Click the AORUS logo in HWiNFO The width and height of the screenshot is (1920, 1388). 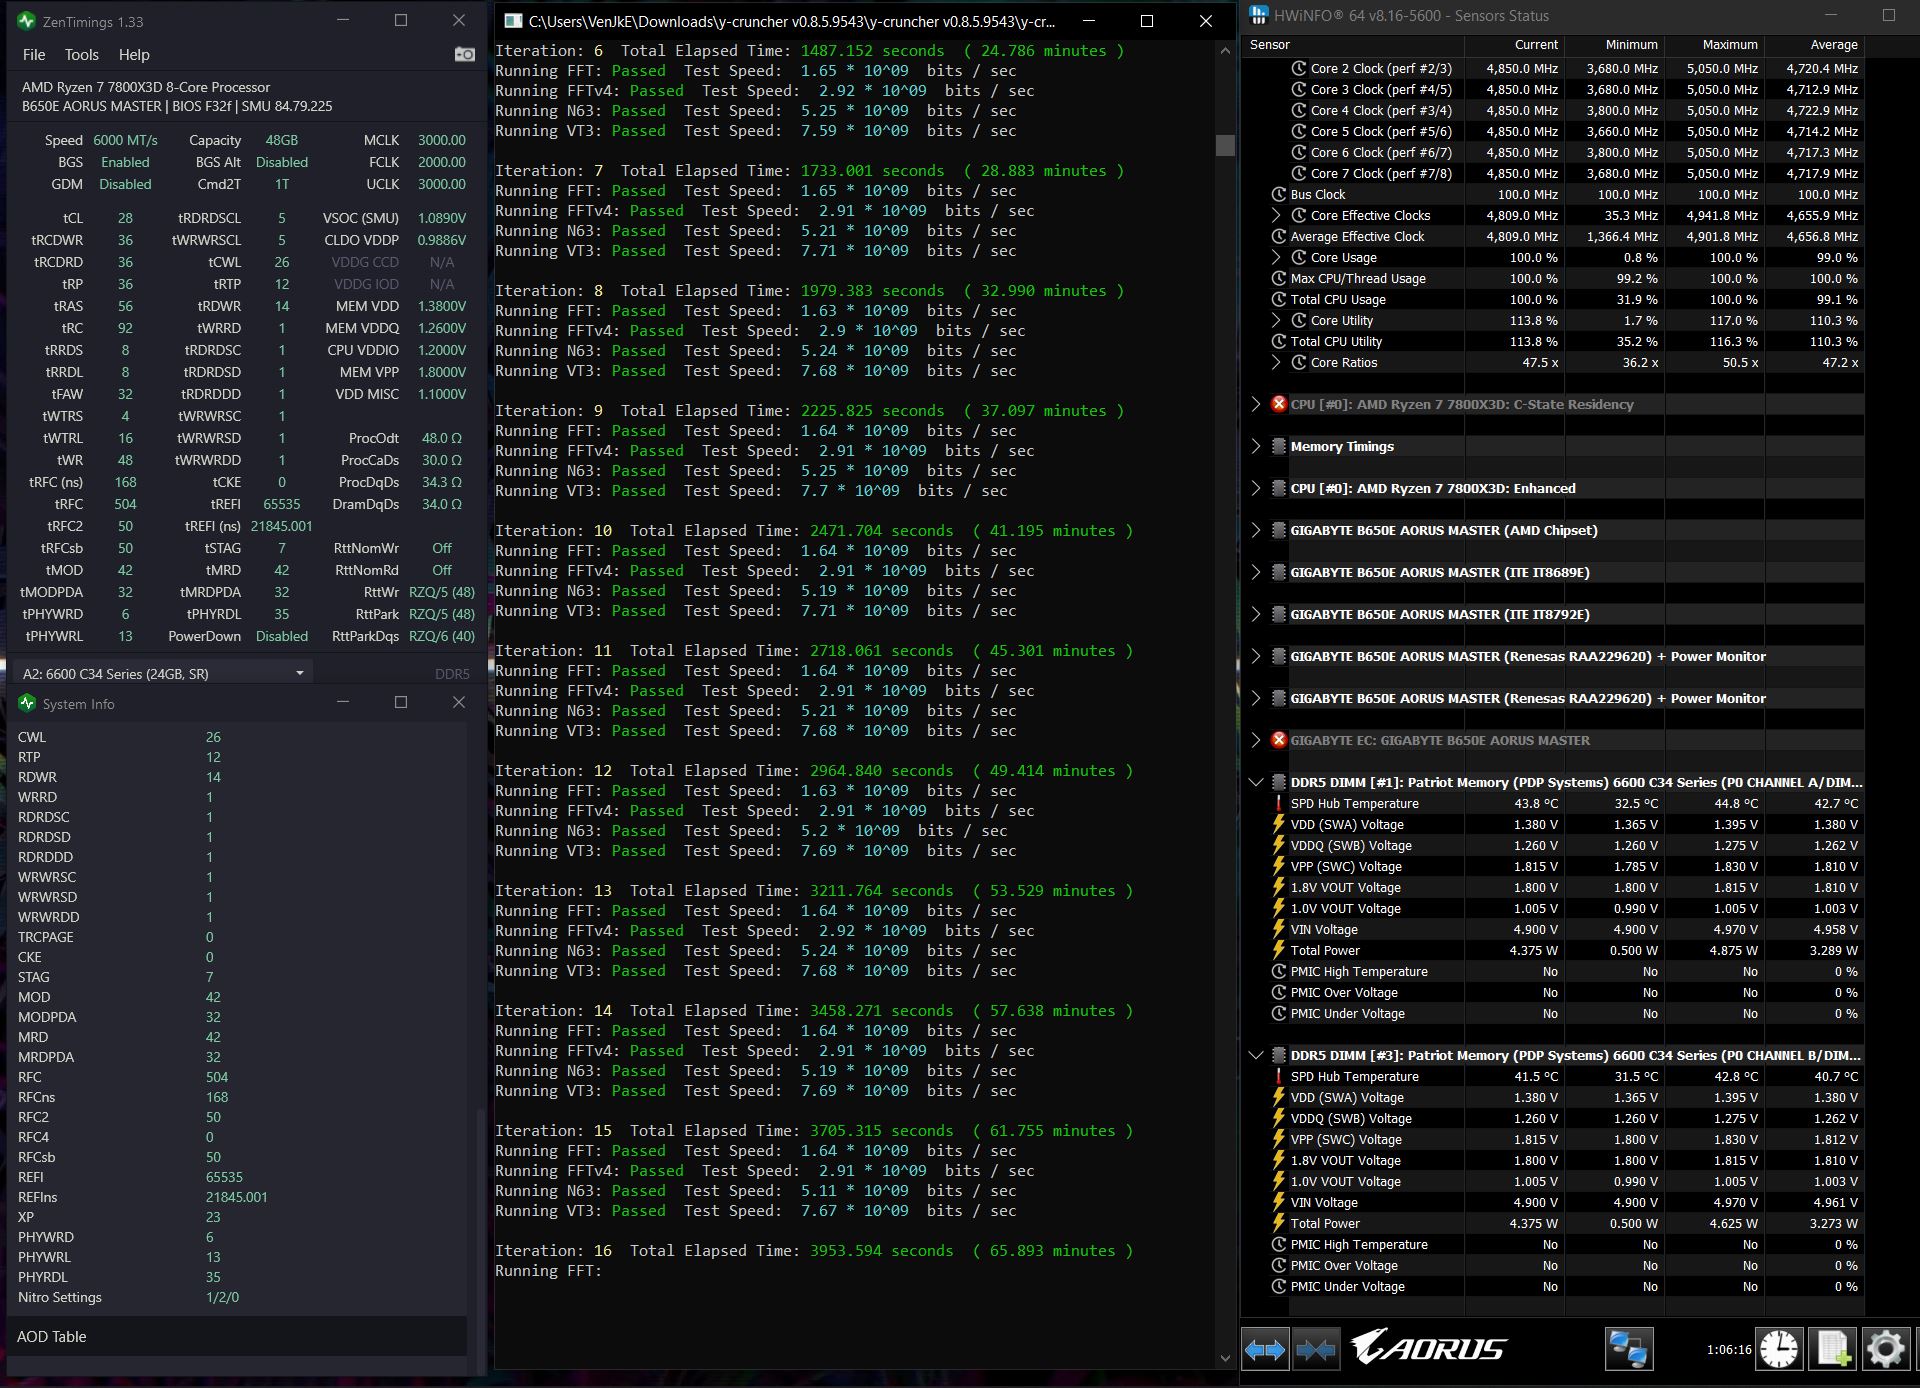1429,1348
